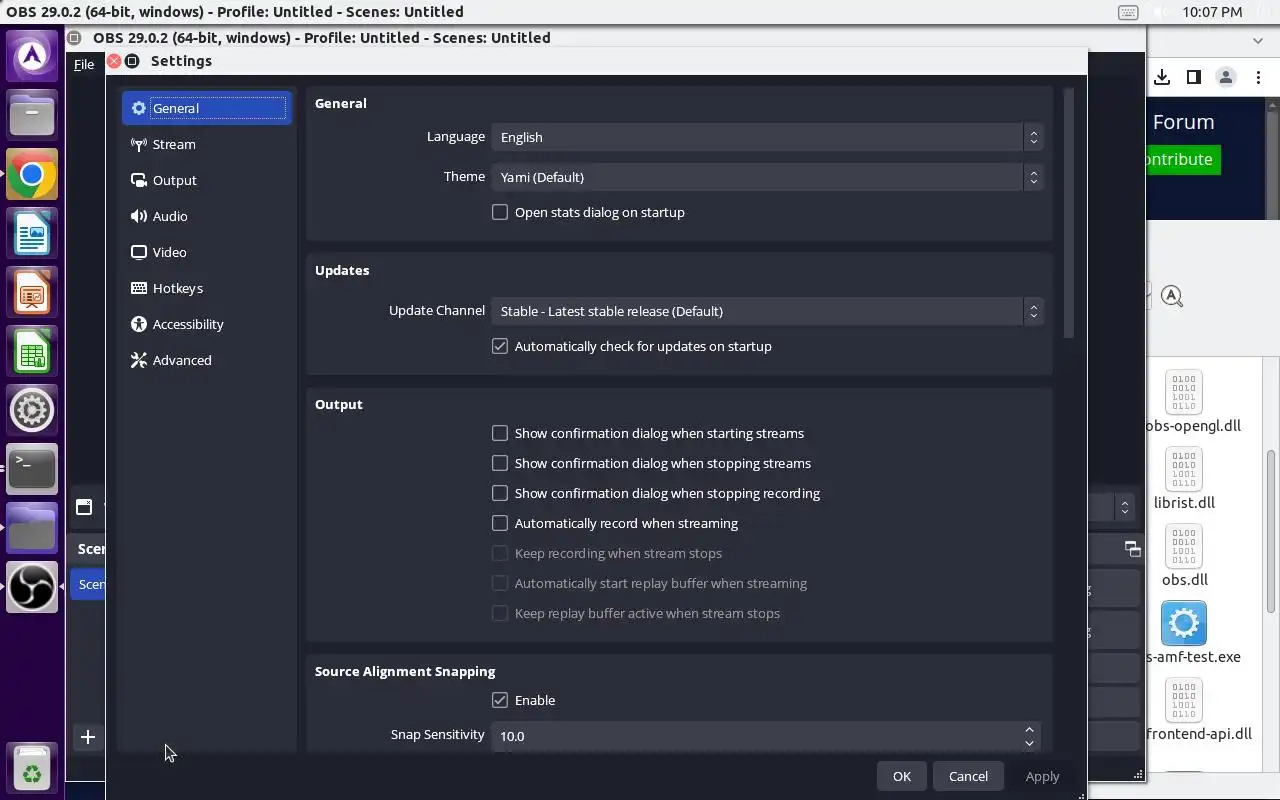
Task: Launch LibreOffice Calc from the dock
Action: pos(32,352)
